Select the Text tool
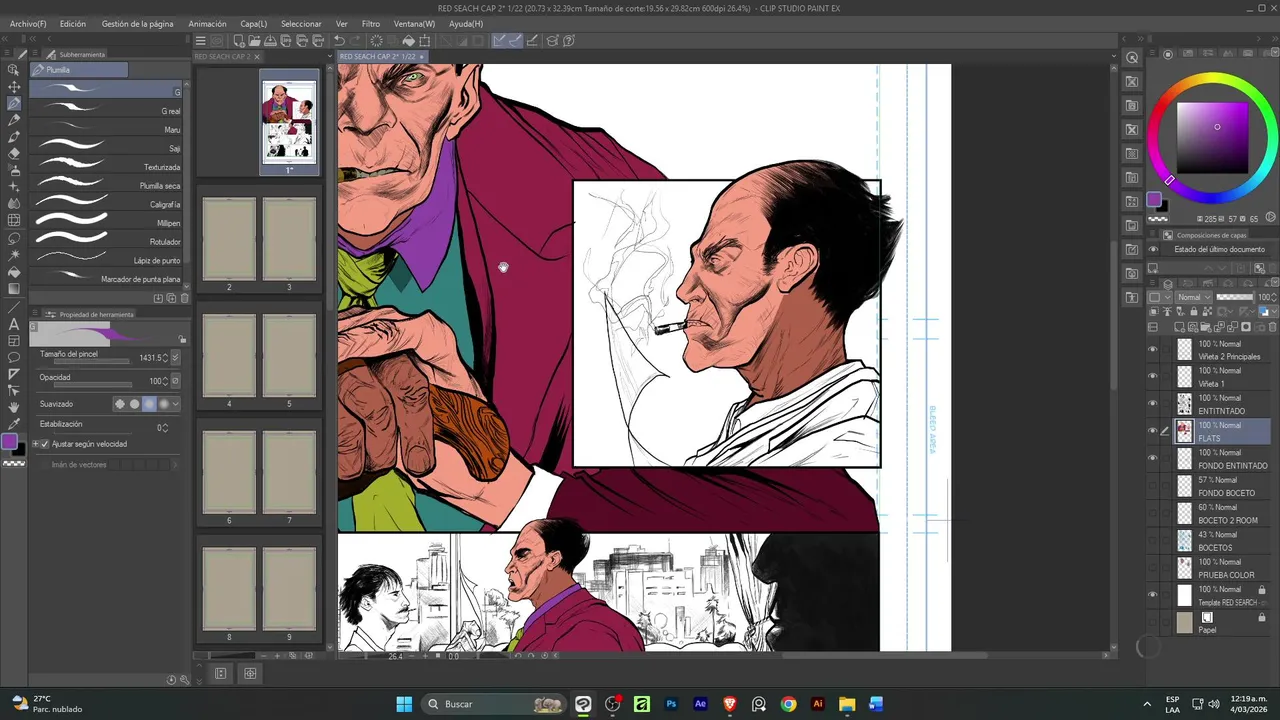 (x=14, y=324)
